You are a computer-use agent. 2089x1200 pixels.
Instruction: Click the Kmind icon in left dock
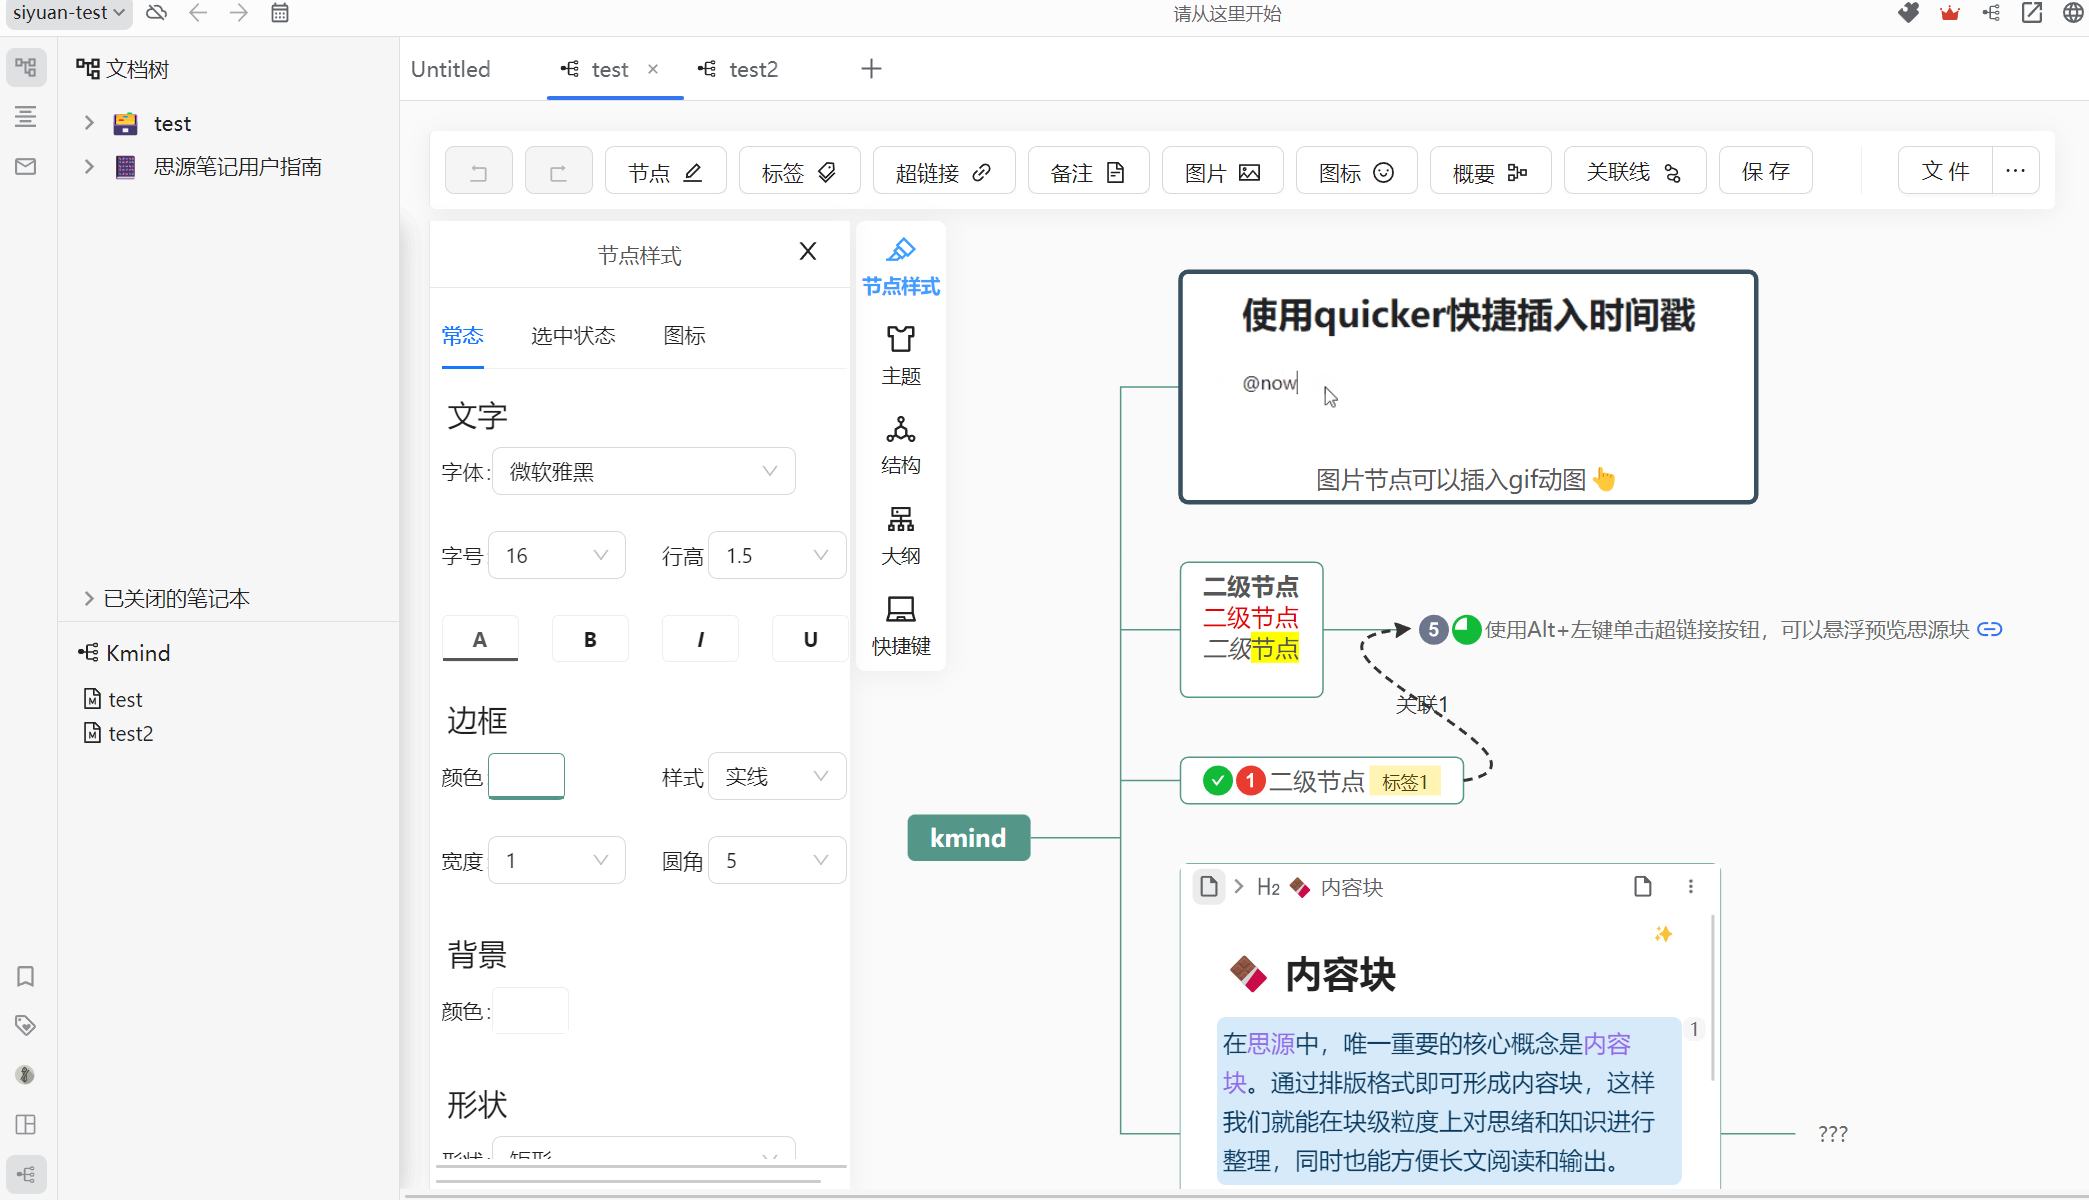pyautogui.click(x=26, y=1174)
